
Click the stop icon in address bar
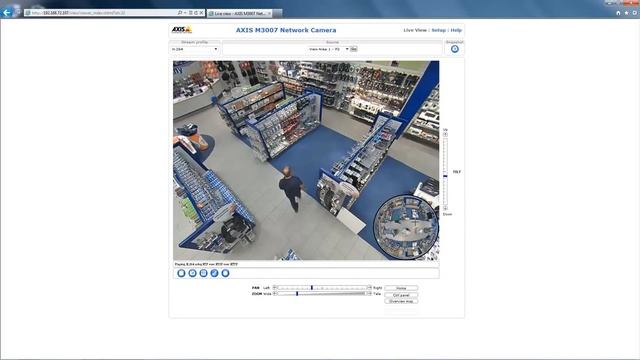pyautogui.click(x=201, y=13)
